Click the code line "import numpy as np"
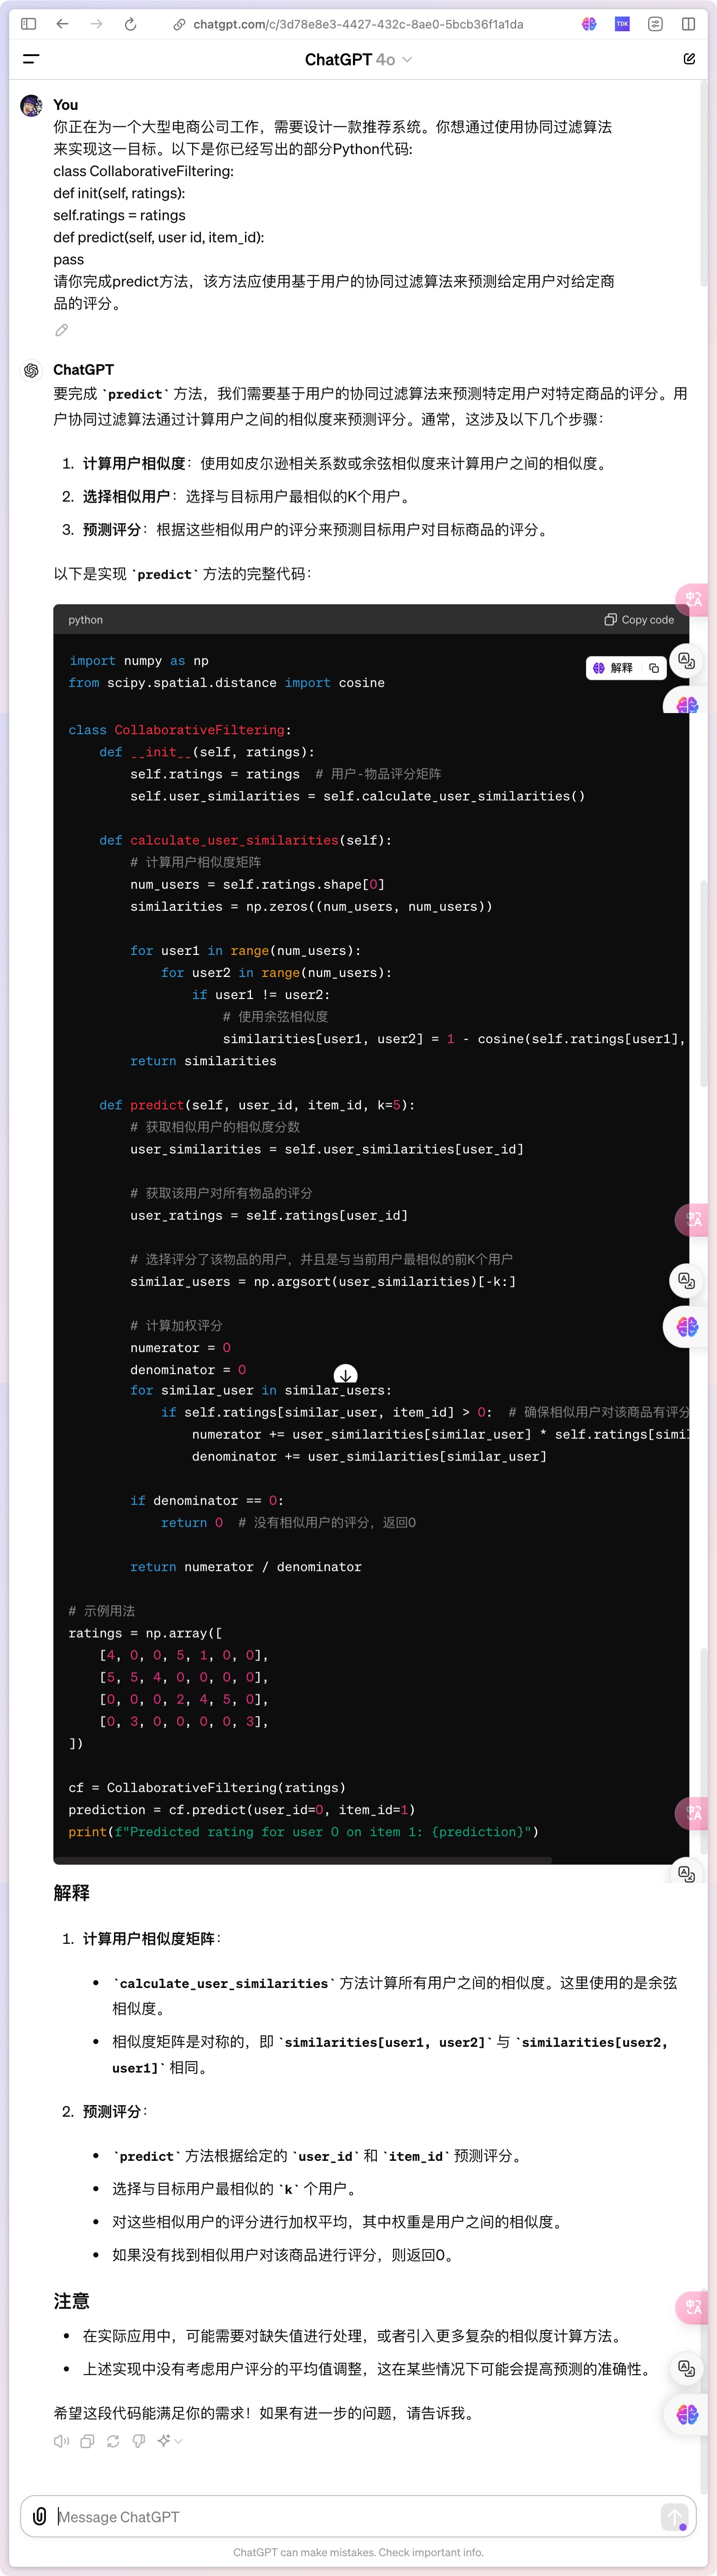 tap(139, 661)
